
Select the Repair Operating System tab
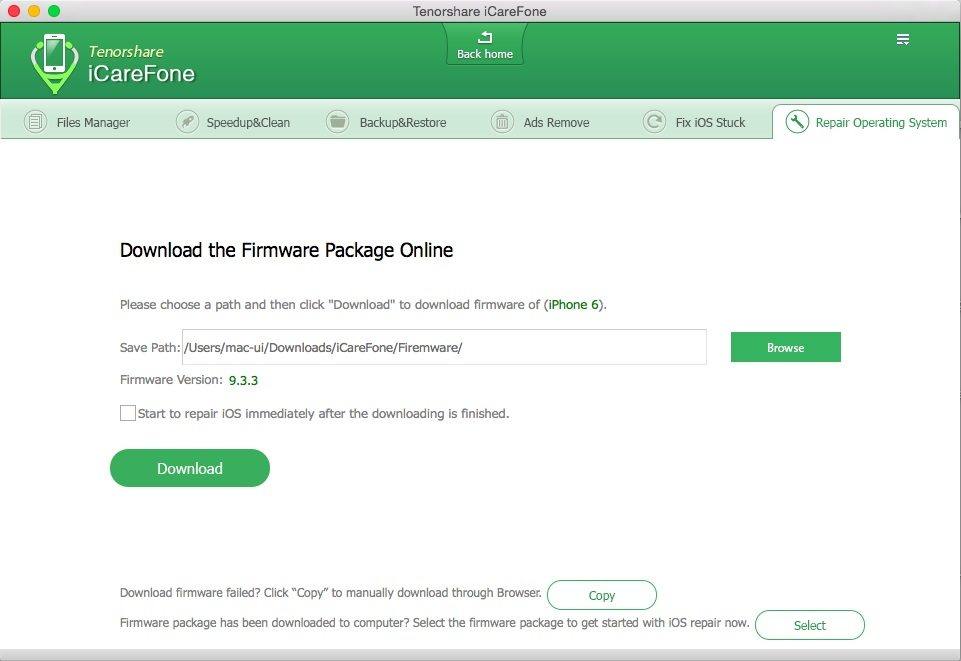pyautogui.click(x=865, y=122)
